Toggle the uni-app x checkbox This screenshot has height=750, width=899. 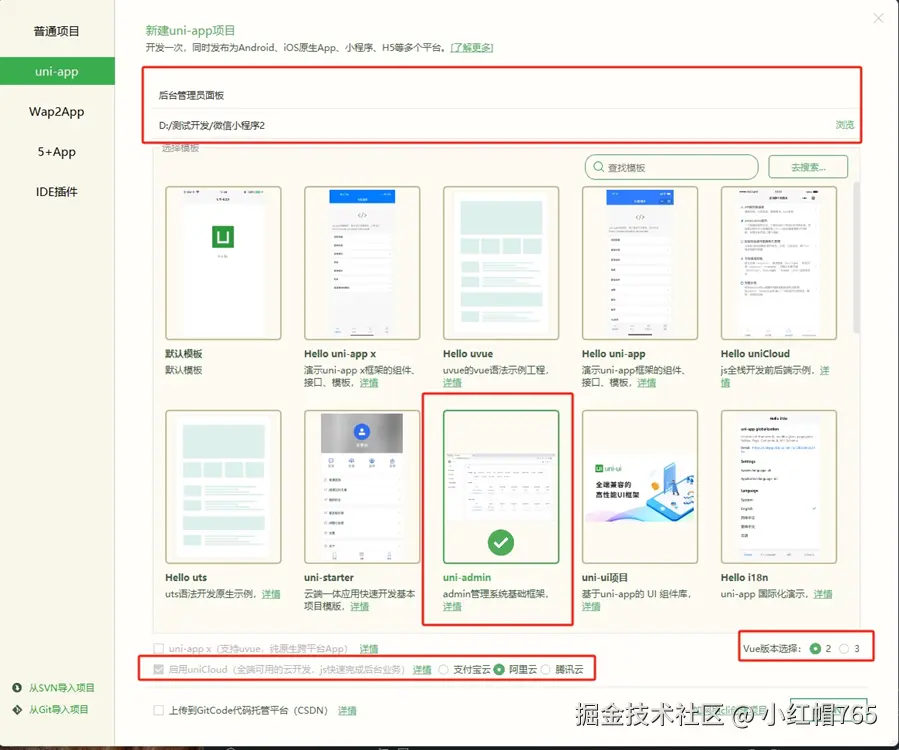(x=159, y=649)
